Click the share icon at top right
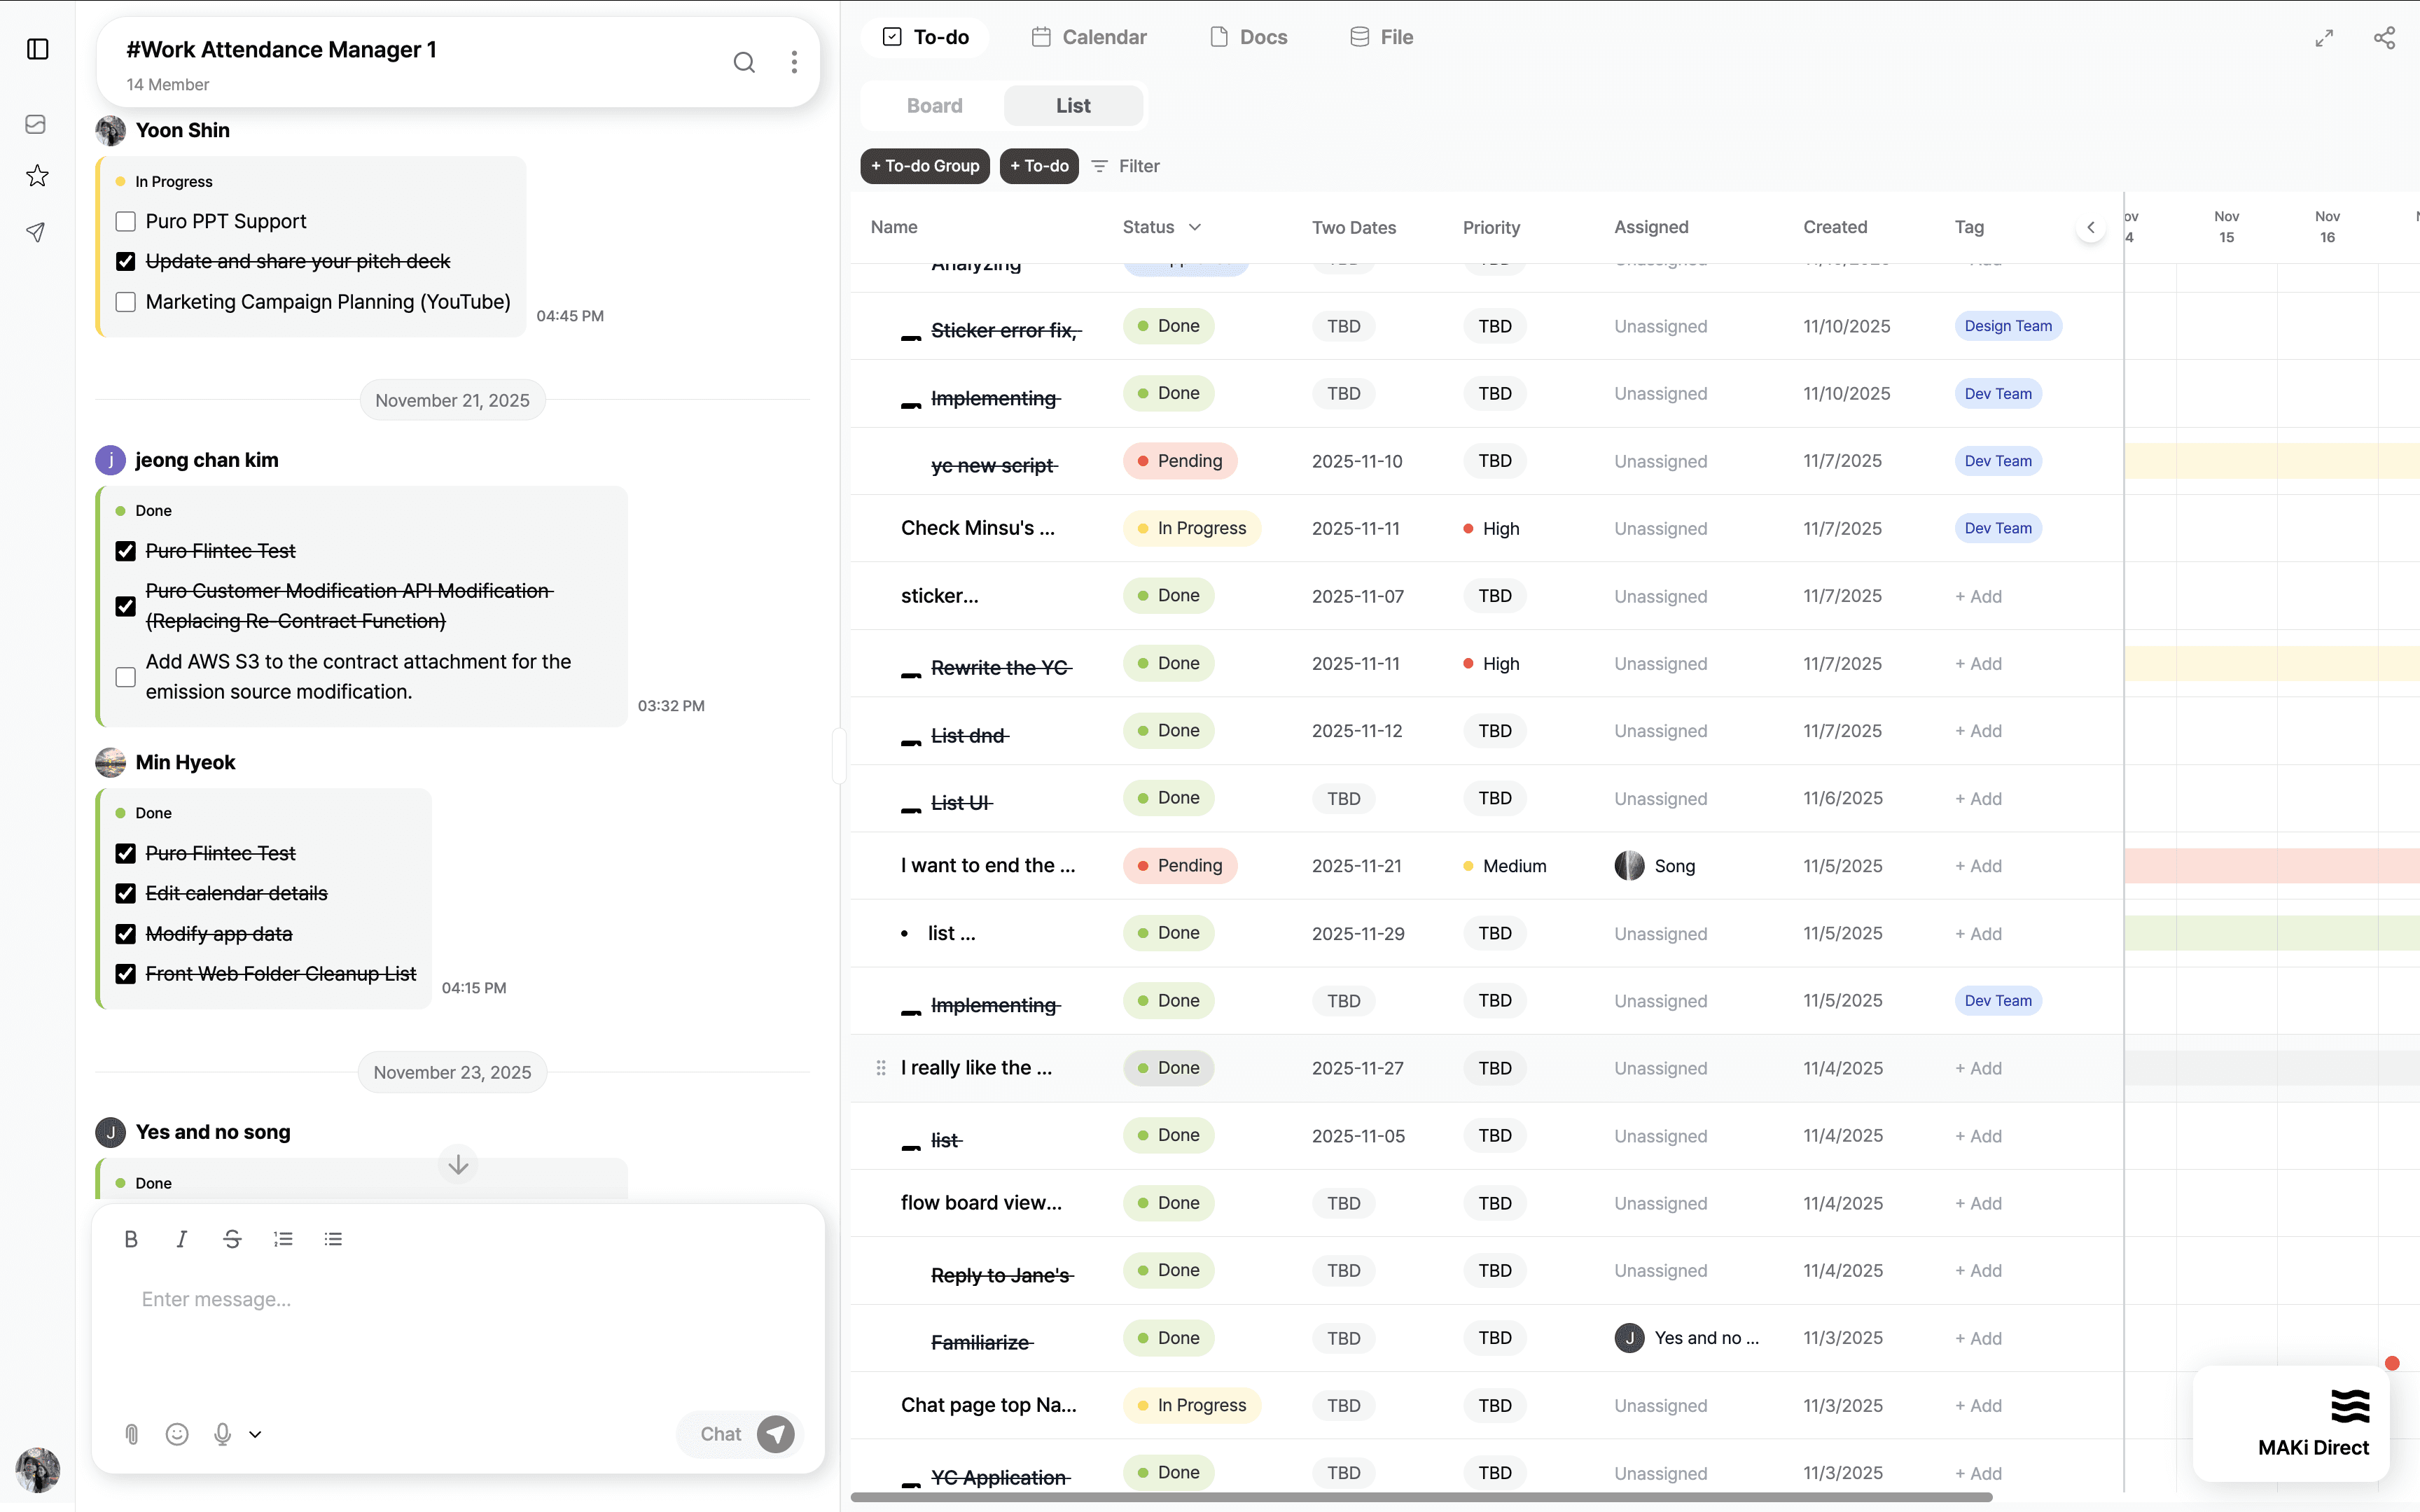2420x1512 pixels. (x=2384, y=38)
